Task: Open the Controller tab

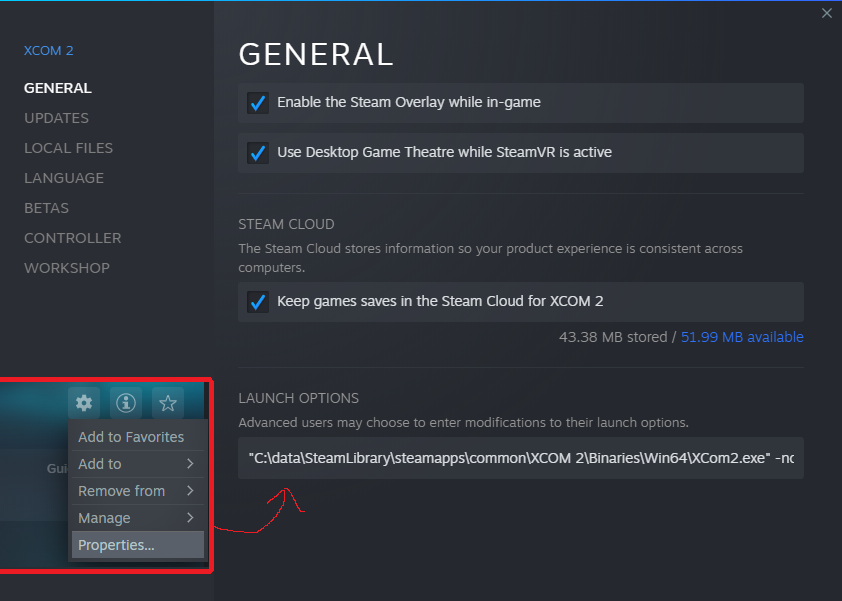Action: coord(72,238)
